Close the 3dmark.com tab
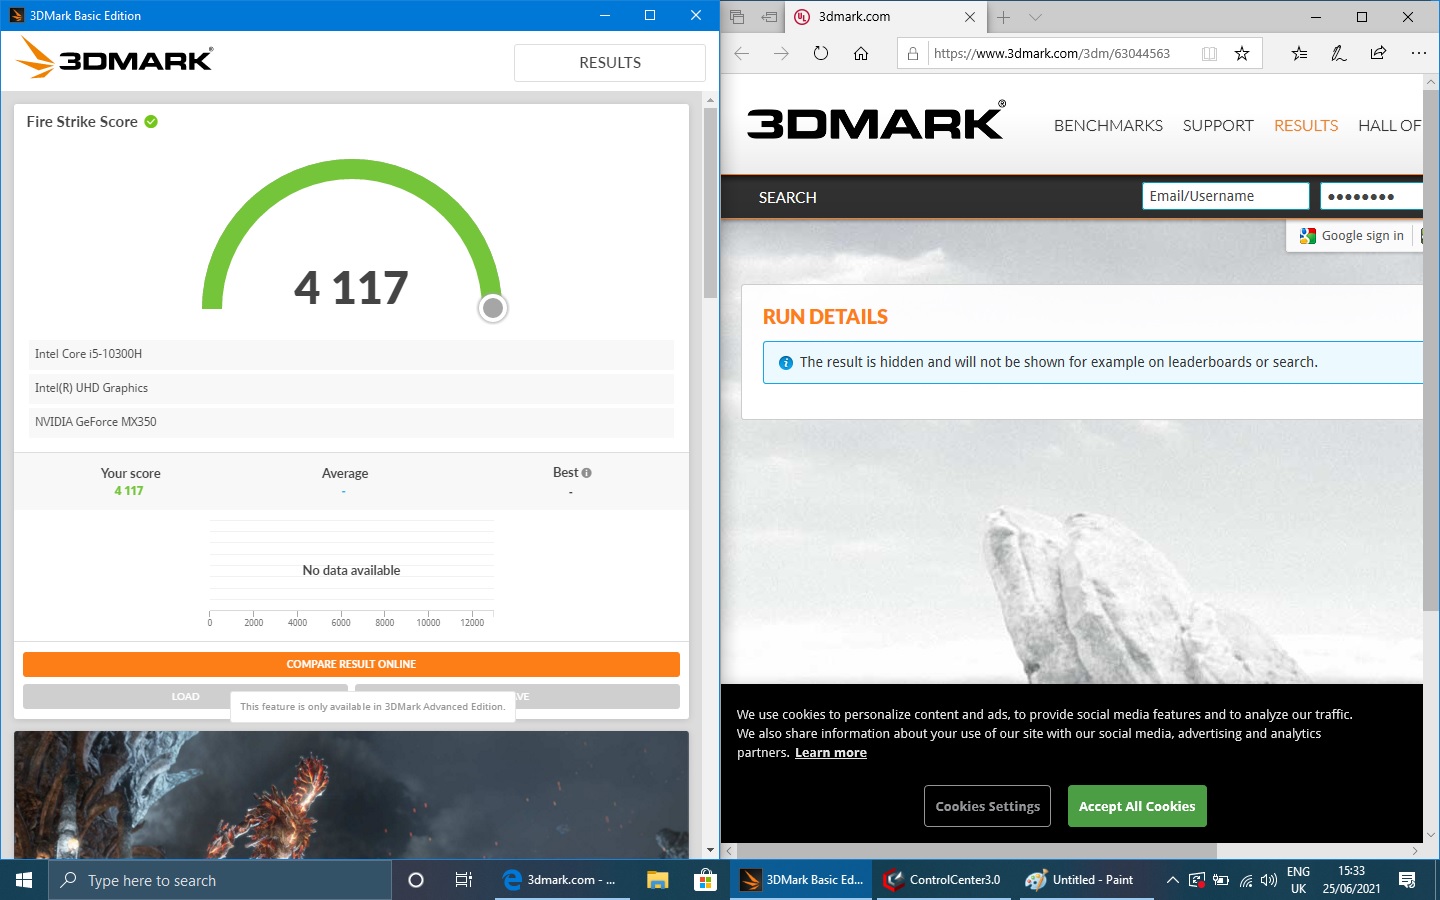Viewport: 1440px width, 900px height. [x=969, y=17]
